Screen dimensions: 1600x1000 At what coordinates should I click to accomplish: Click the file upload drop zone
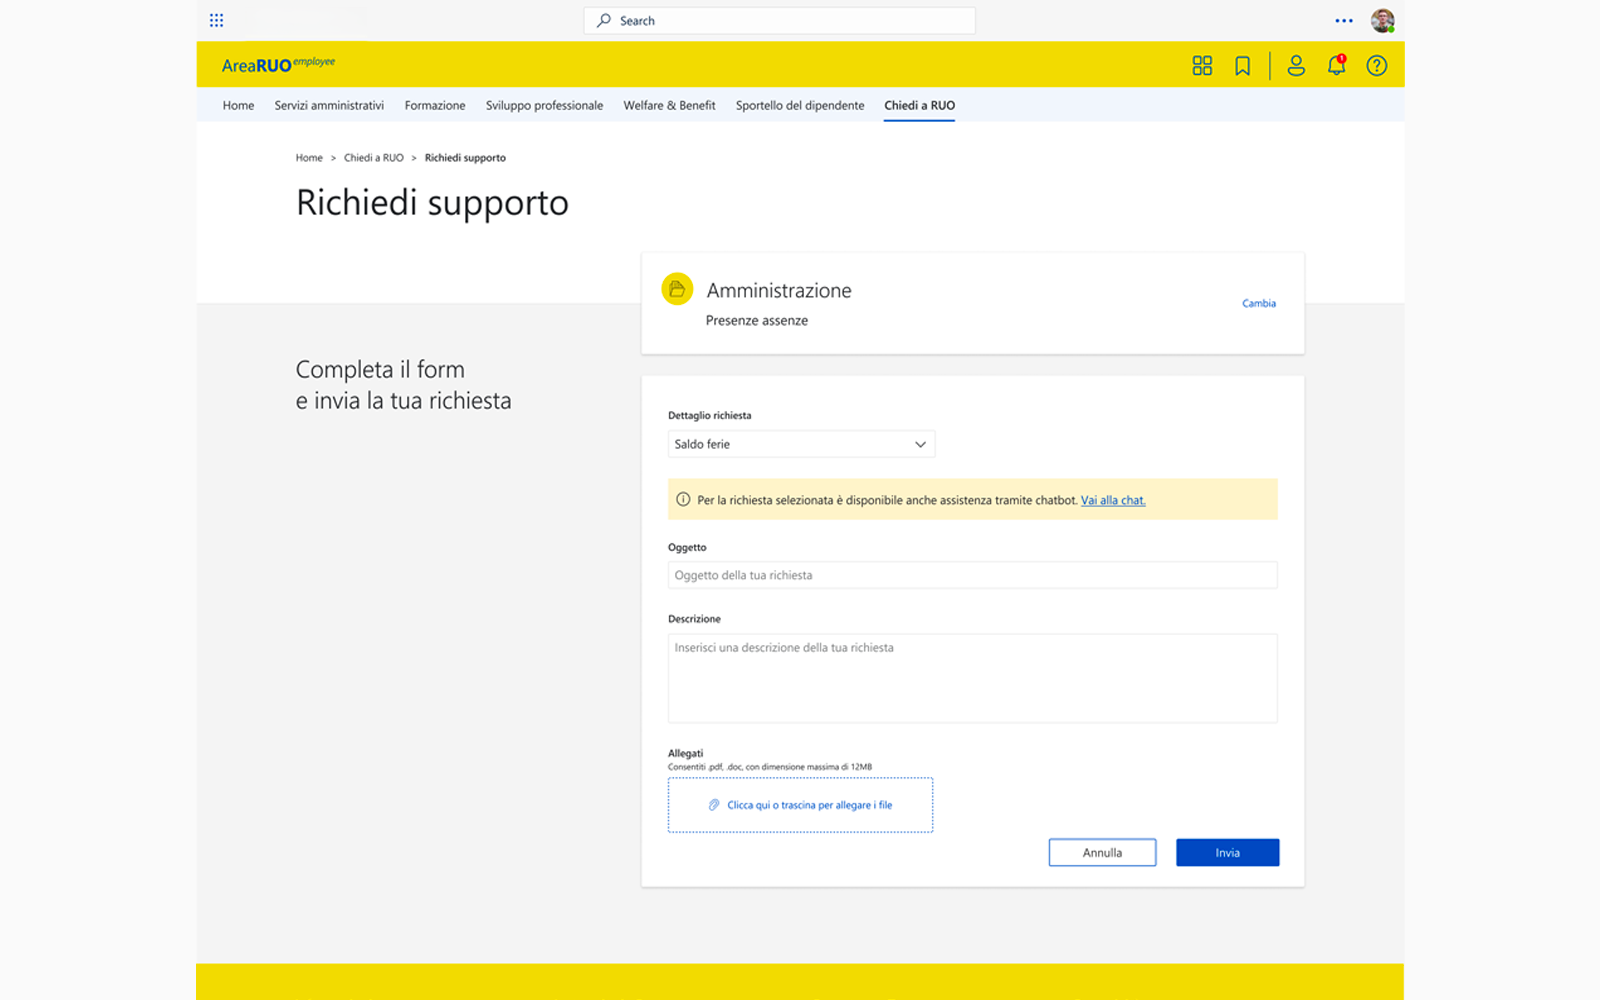[x=800, y=805]
